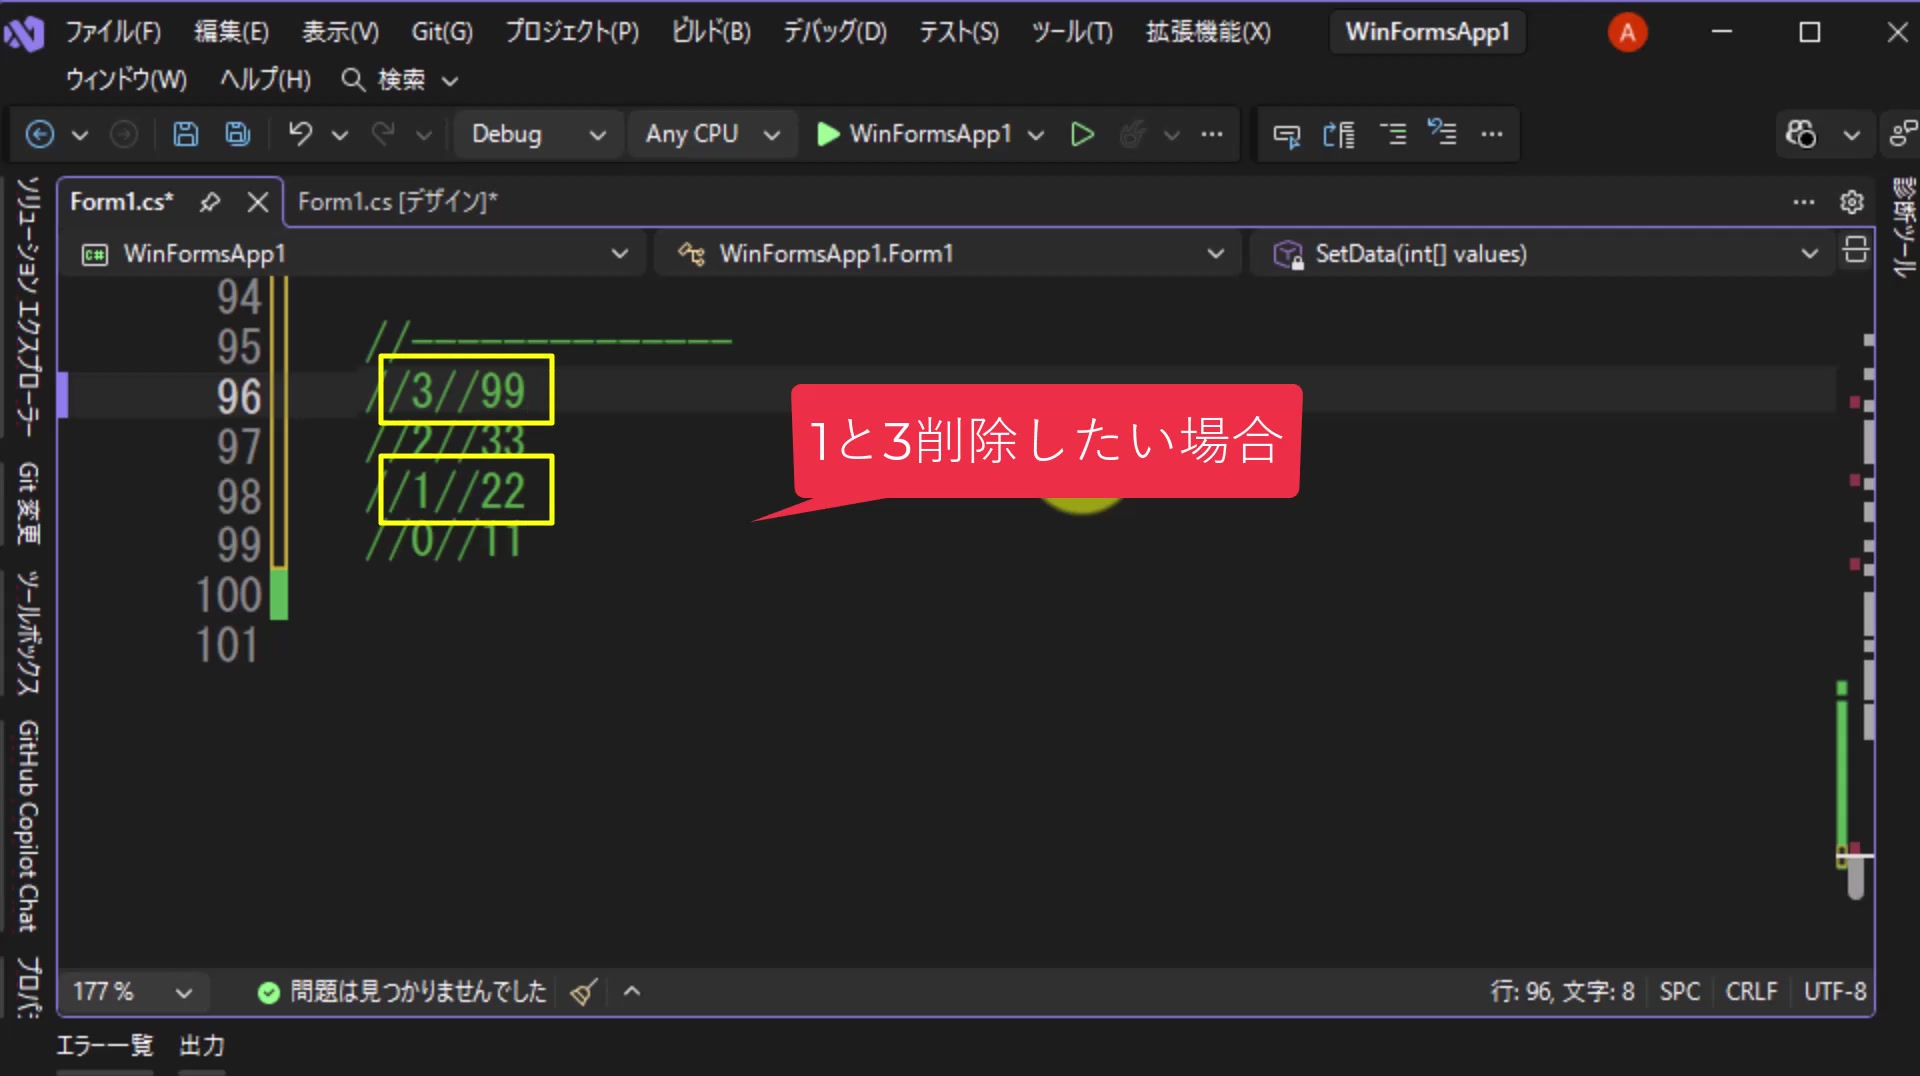Viewport: 1920px width, 1076px height.
Task: Open the undo history dropdown arrow
Action: point(340,134)
